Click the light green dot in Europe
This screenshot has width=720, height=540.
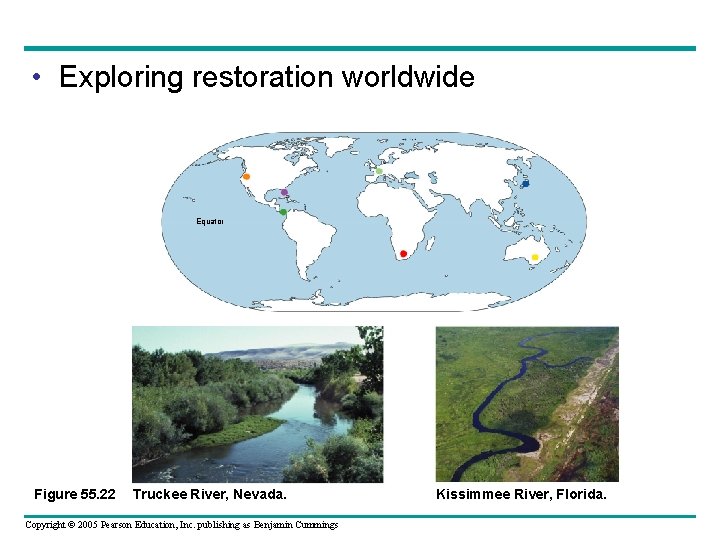click(379, 171)
